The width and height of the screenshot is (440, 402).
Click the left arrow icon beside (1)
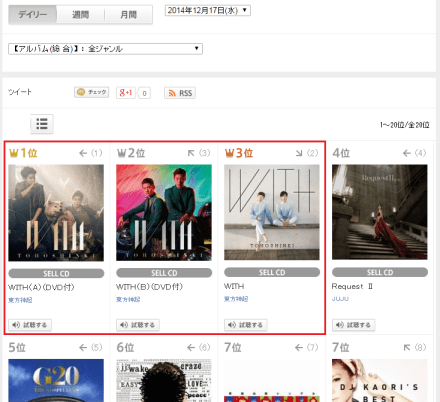click(x=83, y=153)
